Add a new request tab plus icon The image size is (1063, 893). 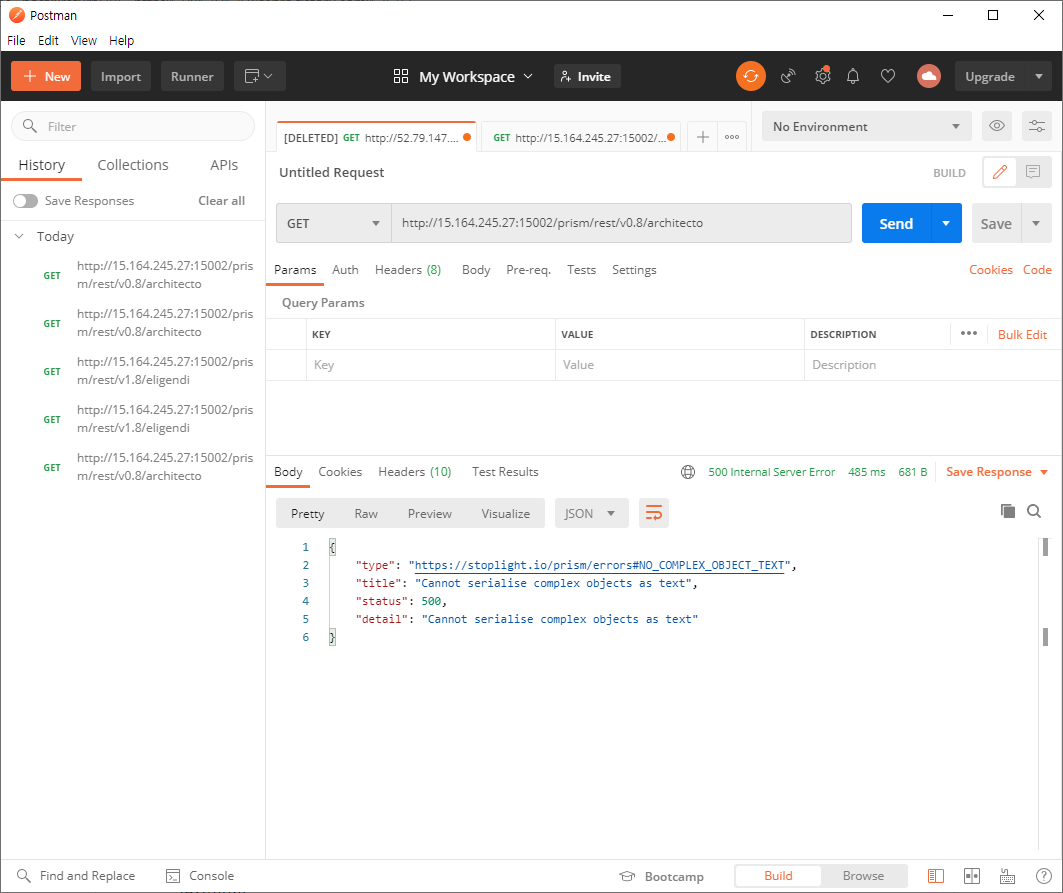pyautogui.click(x=703, y=137)
